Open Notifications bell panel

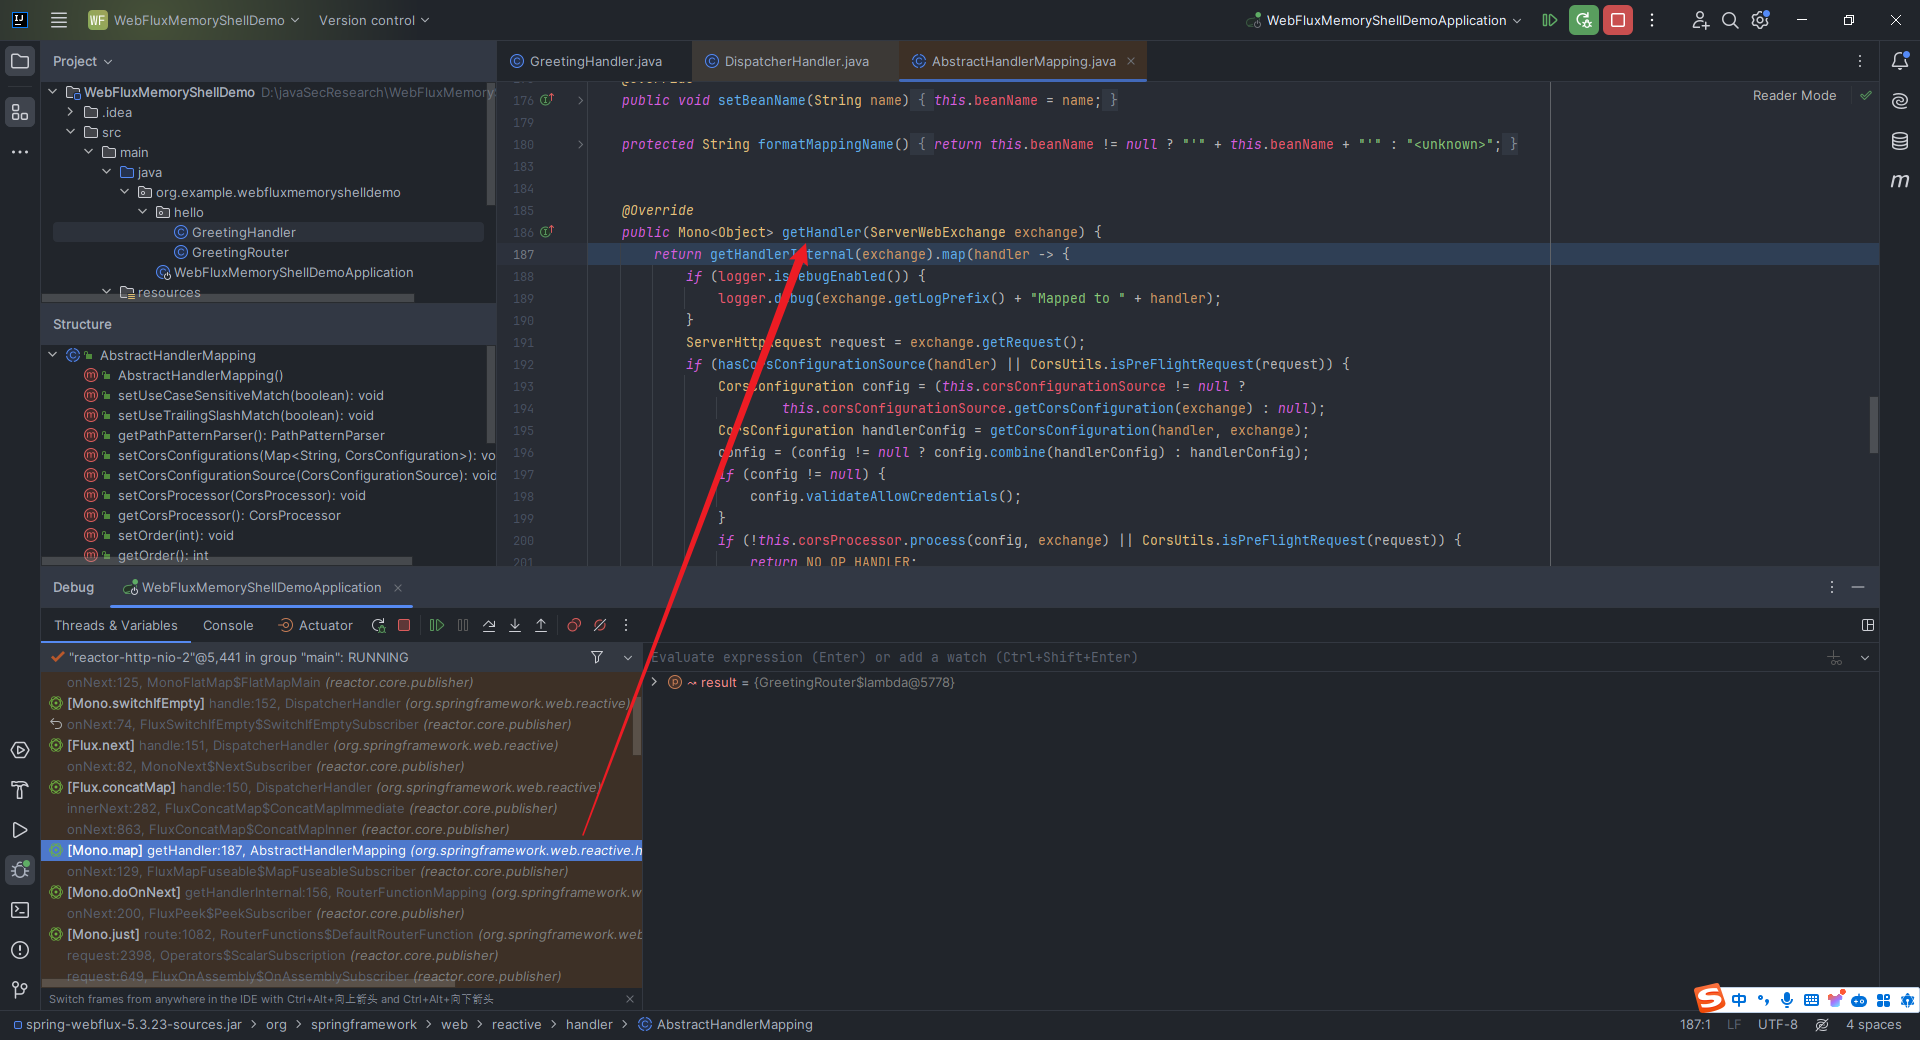click(1900, 61)
